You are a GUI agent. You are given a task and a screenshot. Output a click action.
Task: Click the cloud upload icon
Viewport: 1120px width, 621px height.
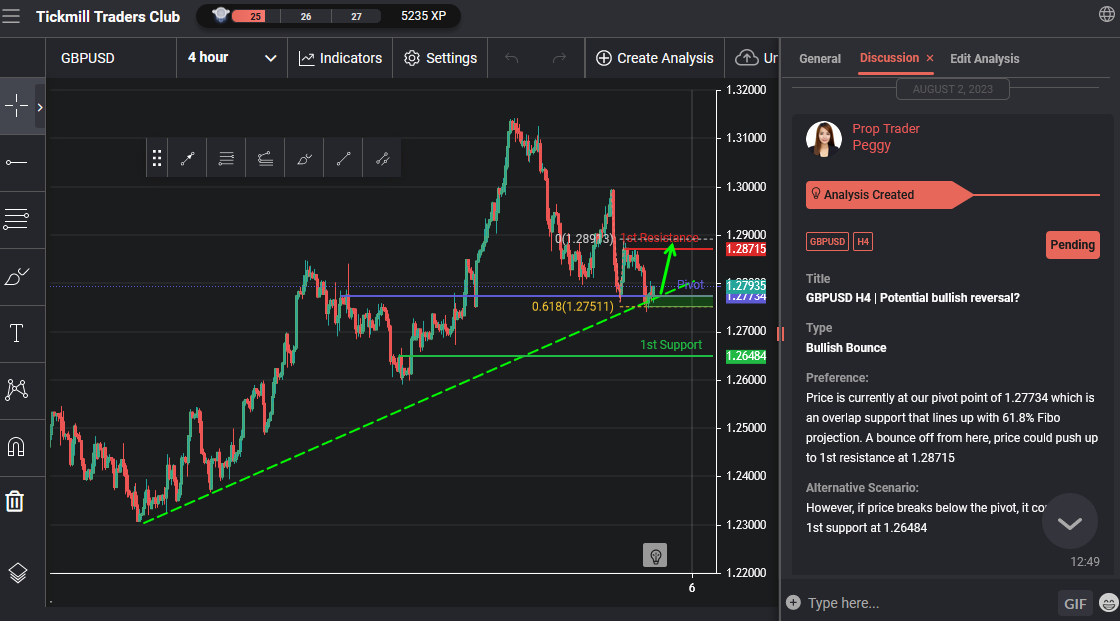746,58
